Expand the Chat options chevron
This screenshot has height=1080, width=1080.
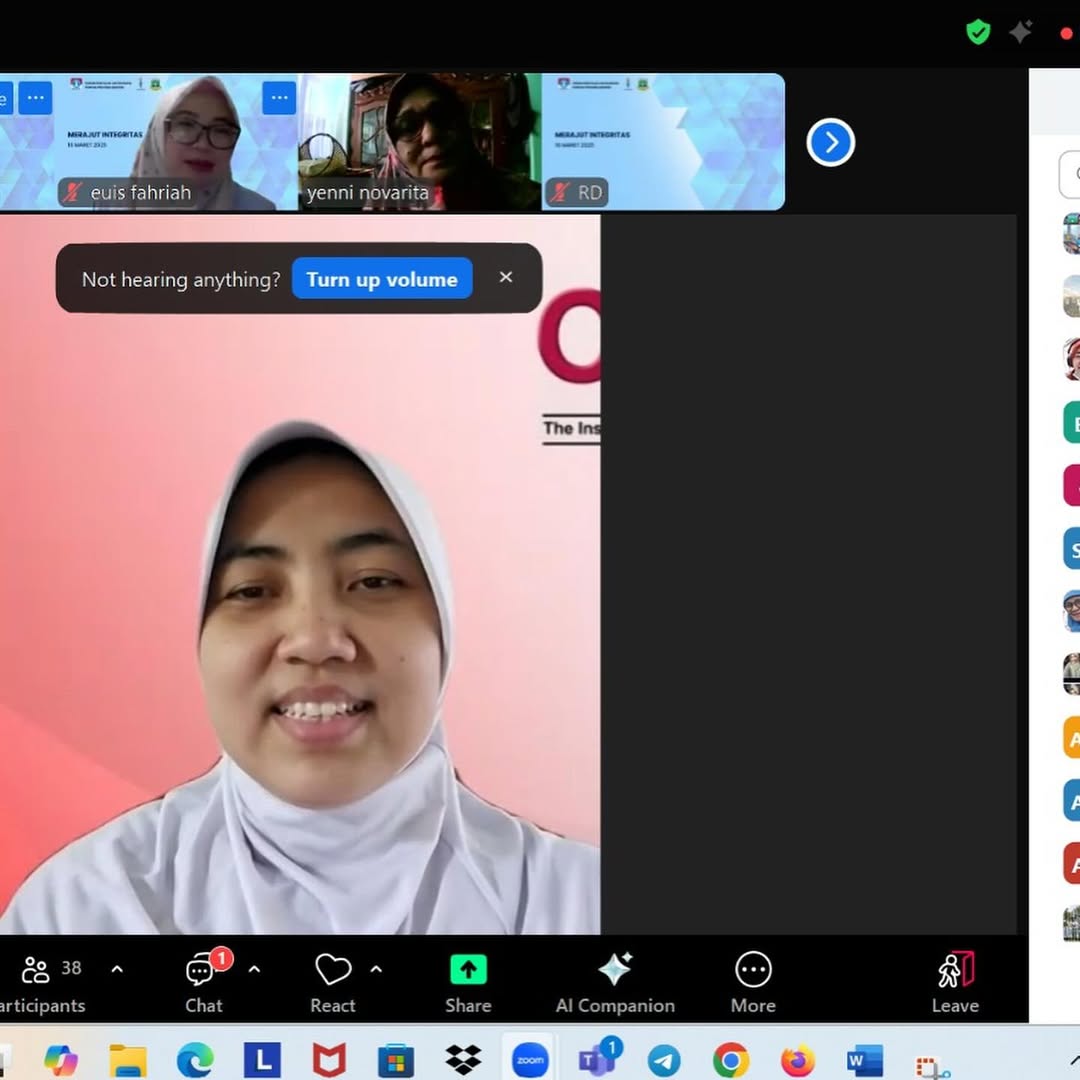point(254,969)
